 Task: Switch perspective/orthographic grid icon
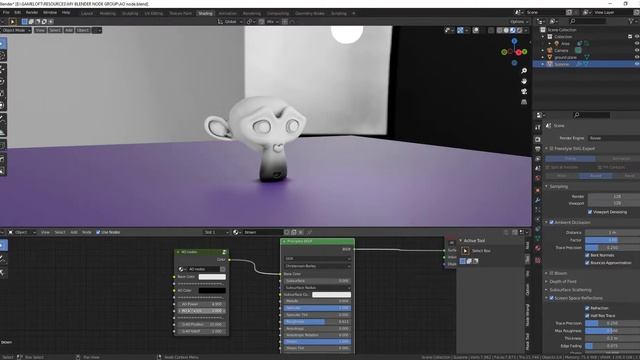point(524,102)
